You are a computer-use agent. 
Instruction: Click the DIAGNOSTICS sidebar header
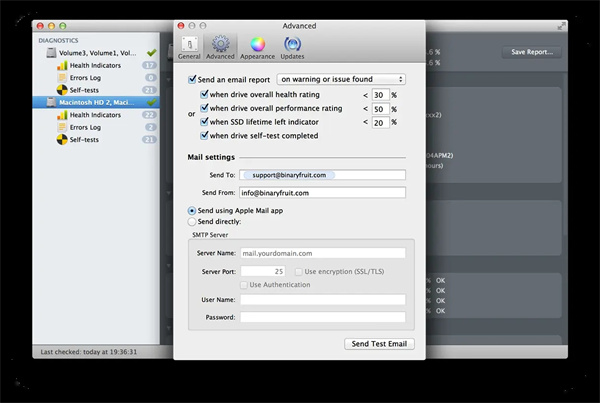click(x=58, y=40)
